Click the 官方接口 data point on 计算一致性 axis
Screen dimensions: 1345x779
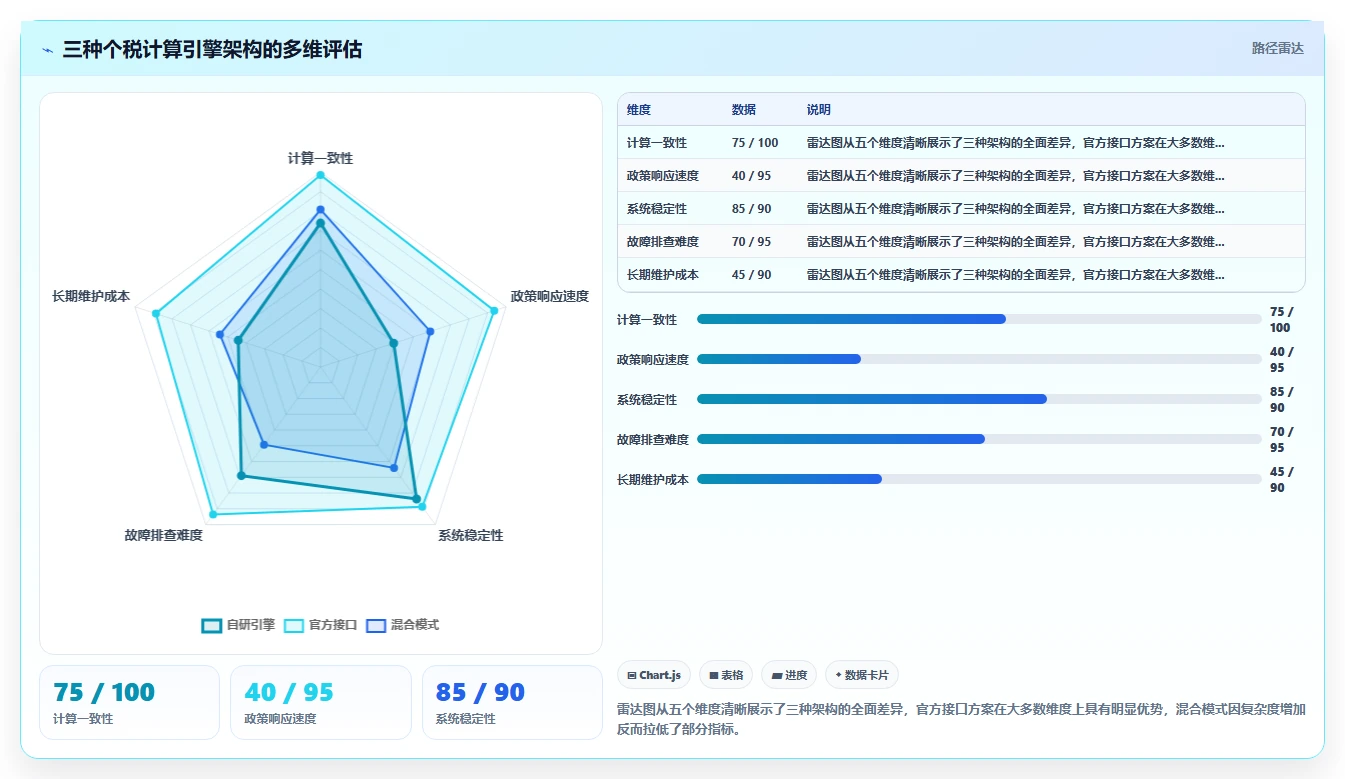[320, 175]
